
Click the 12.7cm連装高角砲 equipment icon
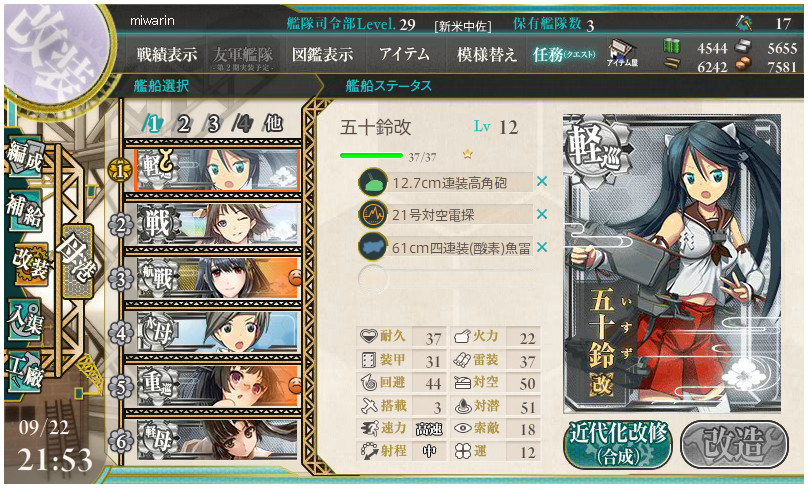373,182
